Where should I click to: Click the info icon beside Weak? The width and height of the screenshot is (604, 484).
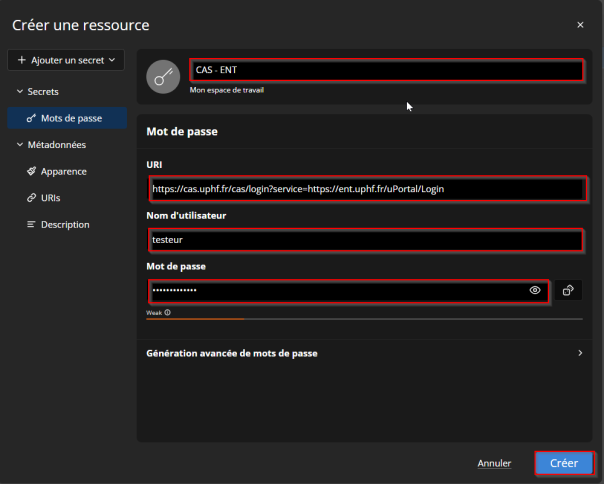pyautogui.click(x=167, y=312)
